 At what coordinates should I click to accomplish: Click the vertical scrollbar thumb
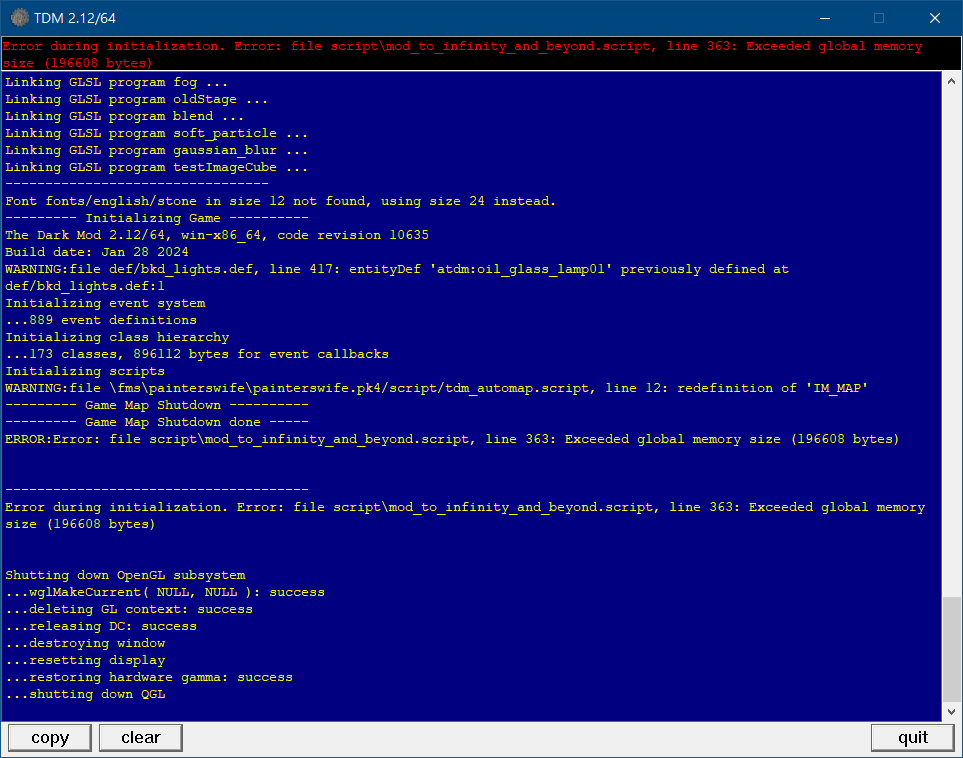pyautogui.click(x=951, y=649)
